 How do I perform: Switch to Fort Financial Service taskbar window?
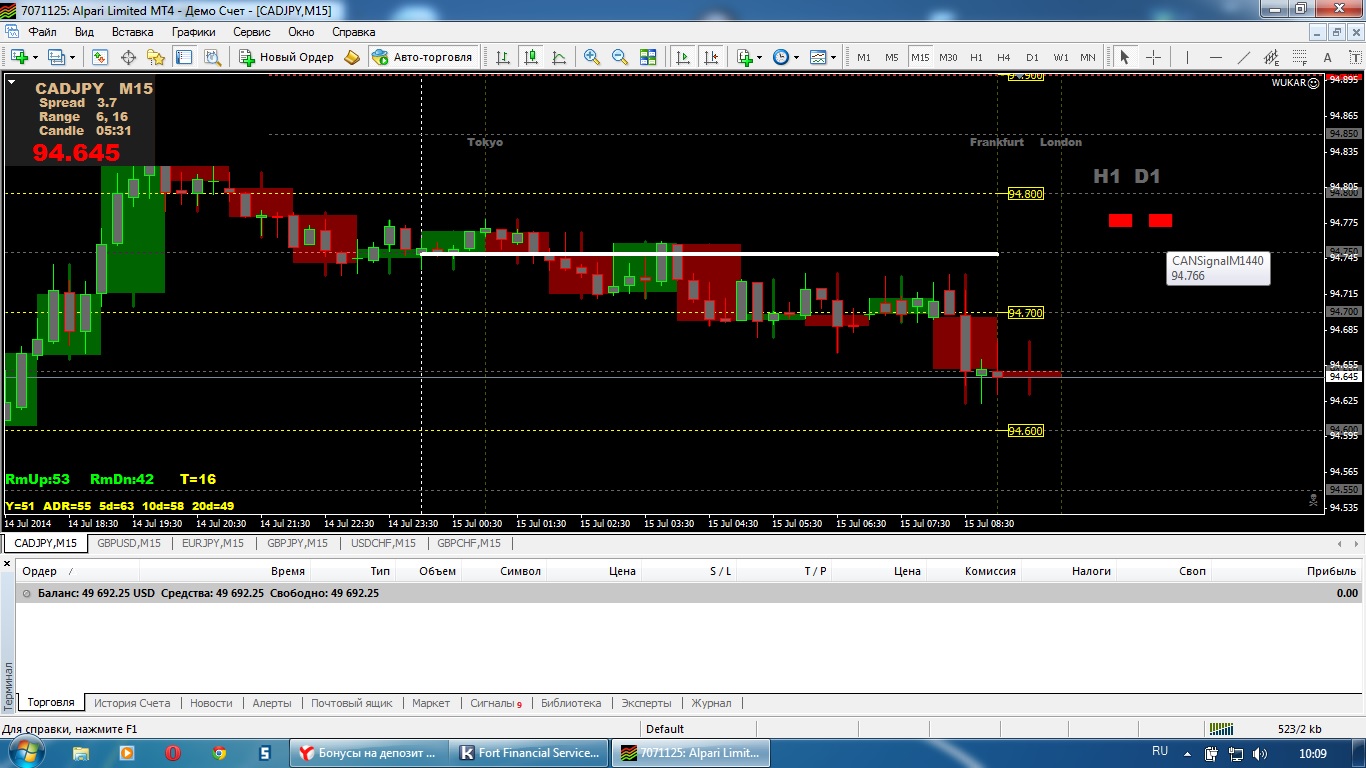(x=530, y=752)
